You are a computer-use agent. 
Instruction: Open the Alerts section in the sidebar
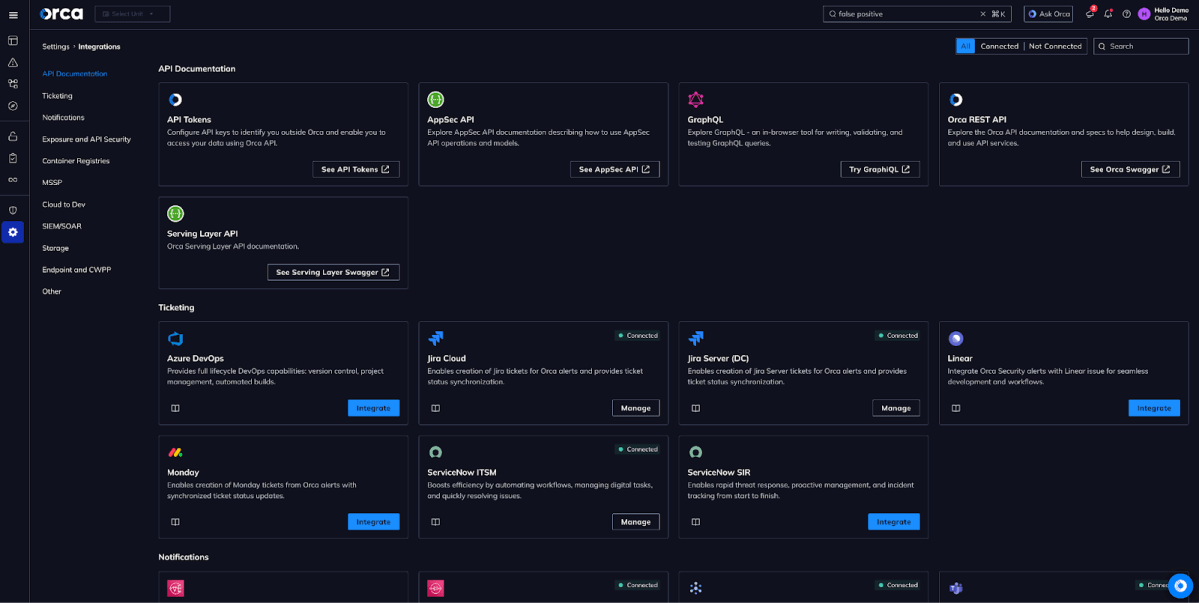(13, 63)
